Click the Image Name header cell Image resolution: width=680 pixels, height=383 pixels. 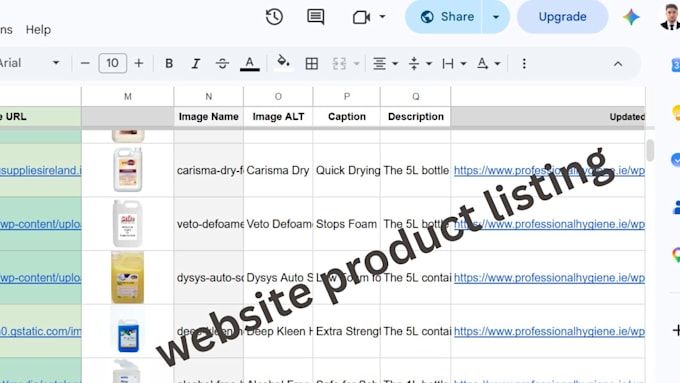pos(209,117)
